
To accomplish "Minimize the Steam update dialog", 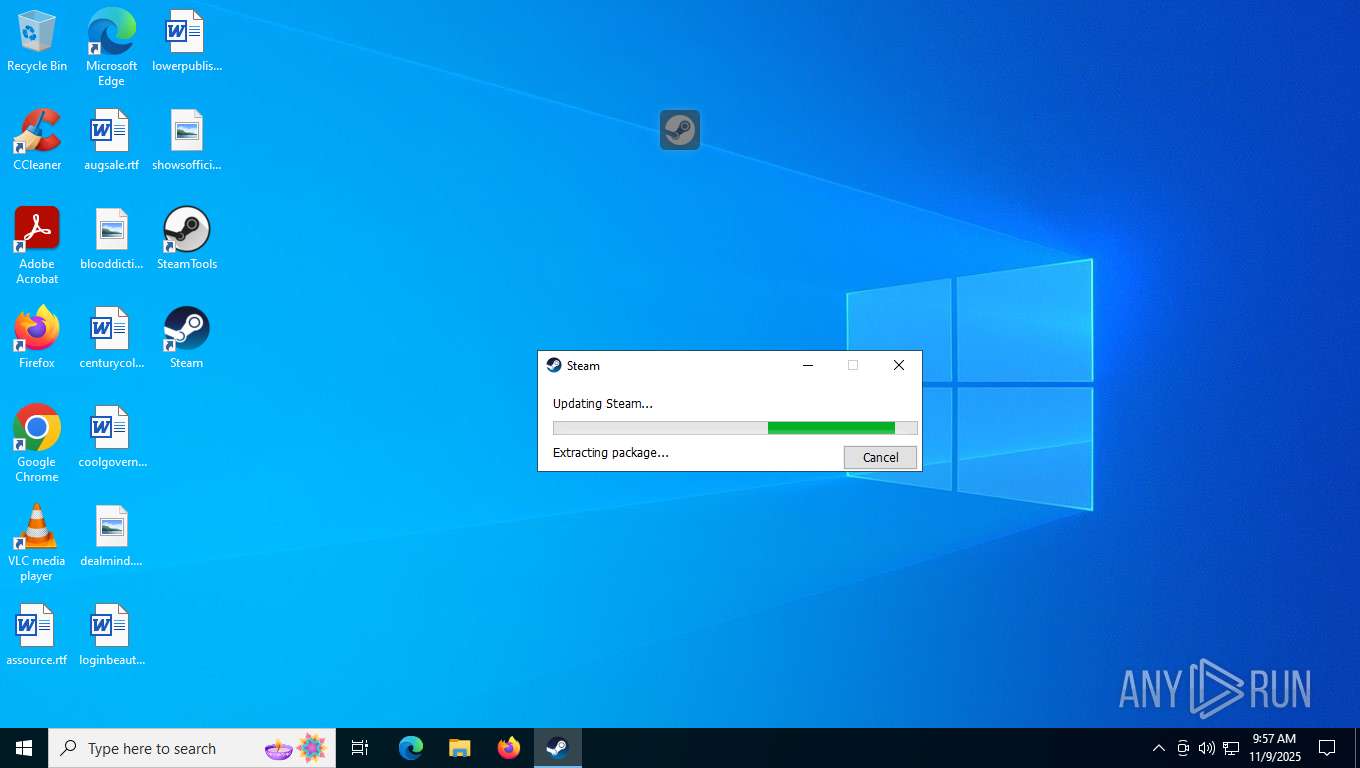I will (x=808, y=365).
